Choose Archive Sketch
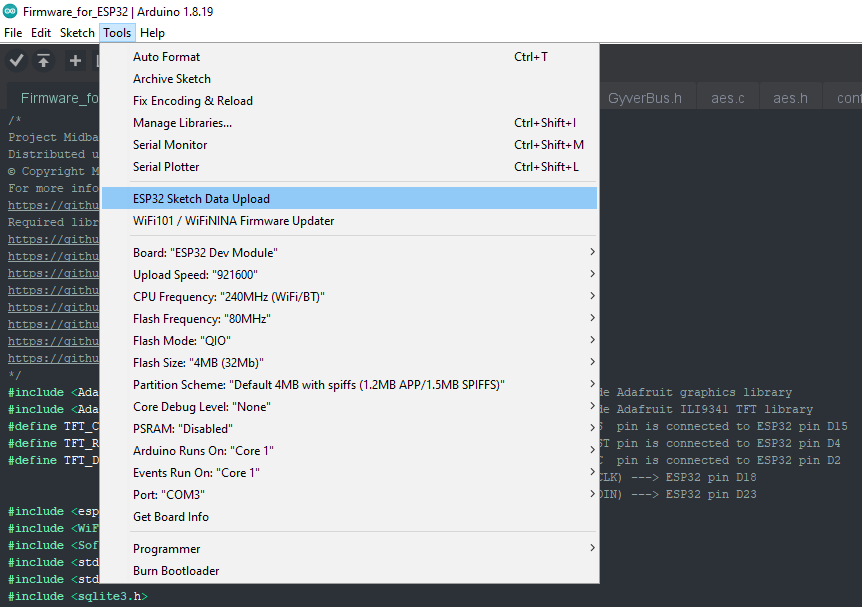Image resolution: width=862 pixels, height=607 pixels. click(x=349, y=79)
